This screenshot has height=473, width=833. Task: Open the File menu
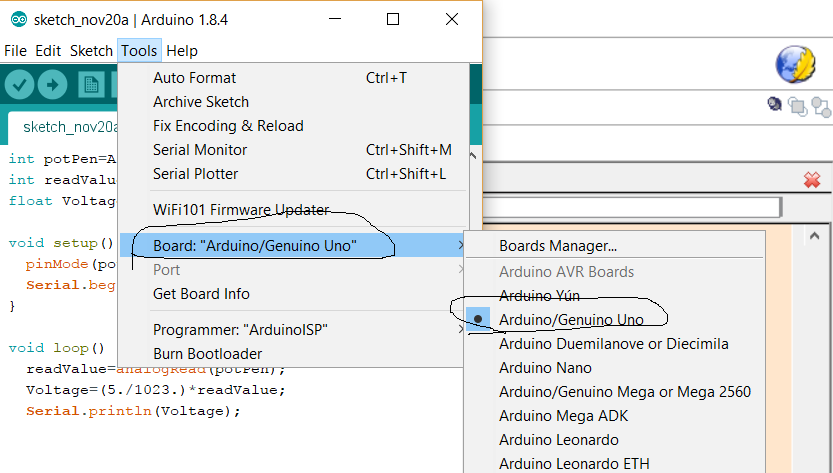click(15, 51)
